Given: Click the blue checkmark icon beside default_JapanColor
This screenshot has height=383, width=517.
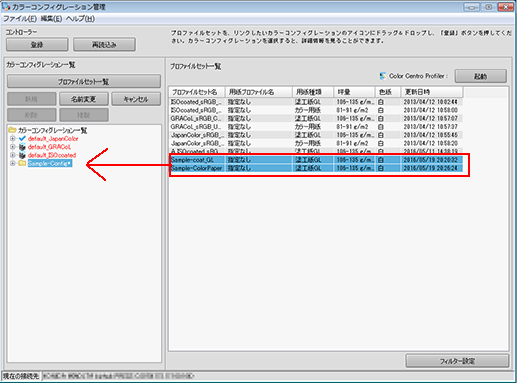Looking at the screenshot, I should pos(22,138).
